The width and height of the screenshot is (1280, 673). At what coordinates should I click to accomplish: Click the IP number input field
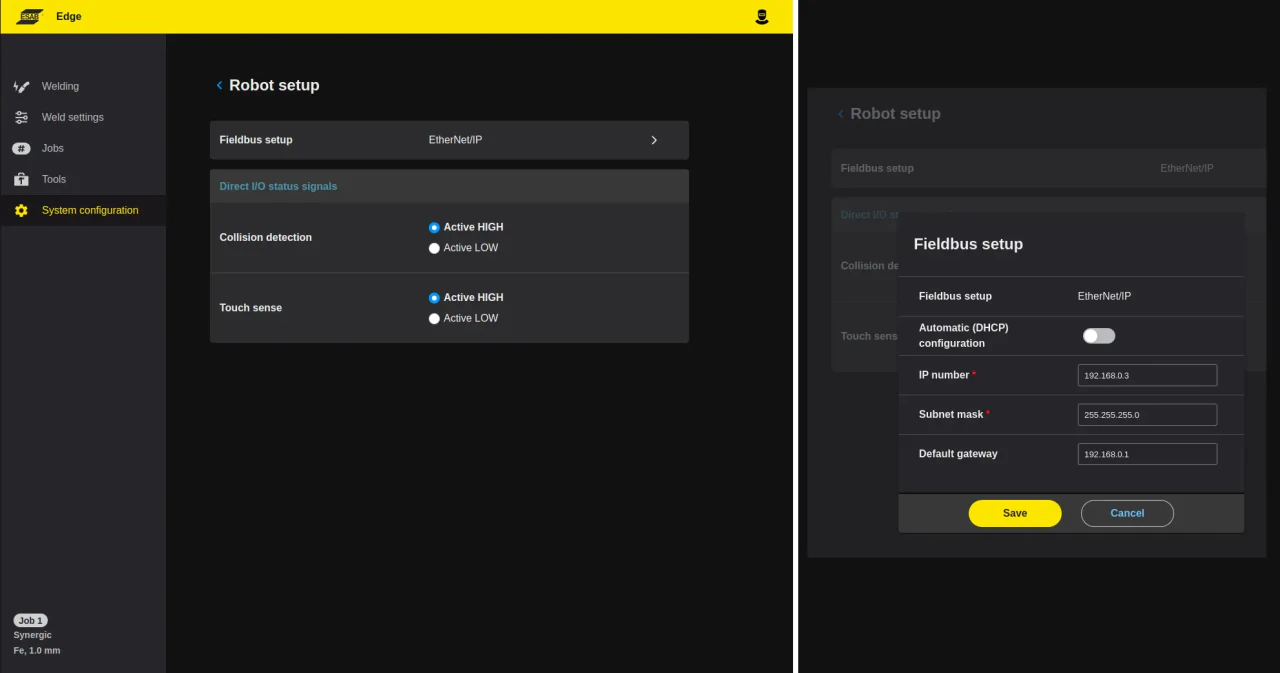tap(1147, 375)
